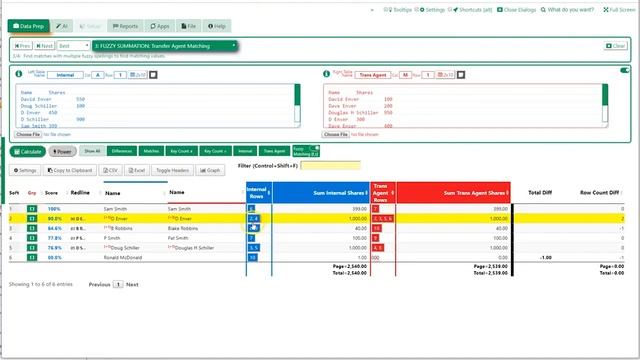
Task: Click the What do you want? search
Action: tap(567, 10)
